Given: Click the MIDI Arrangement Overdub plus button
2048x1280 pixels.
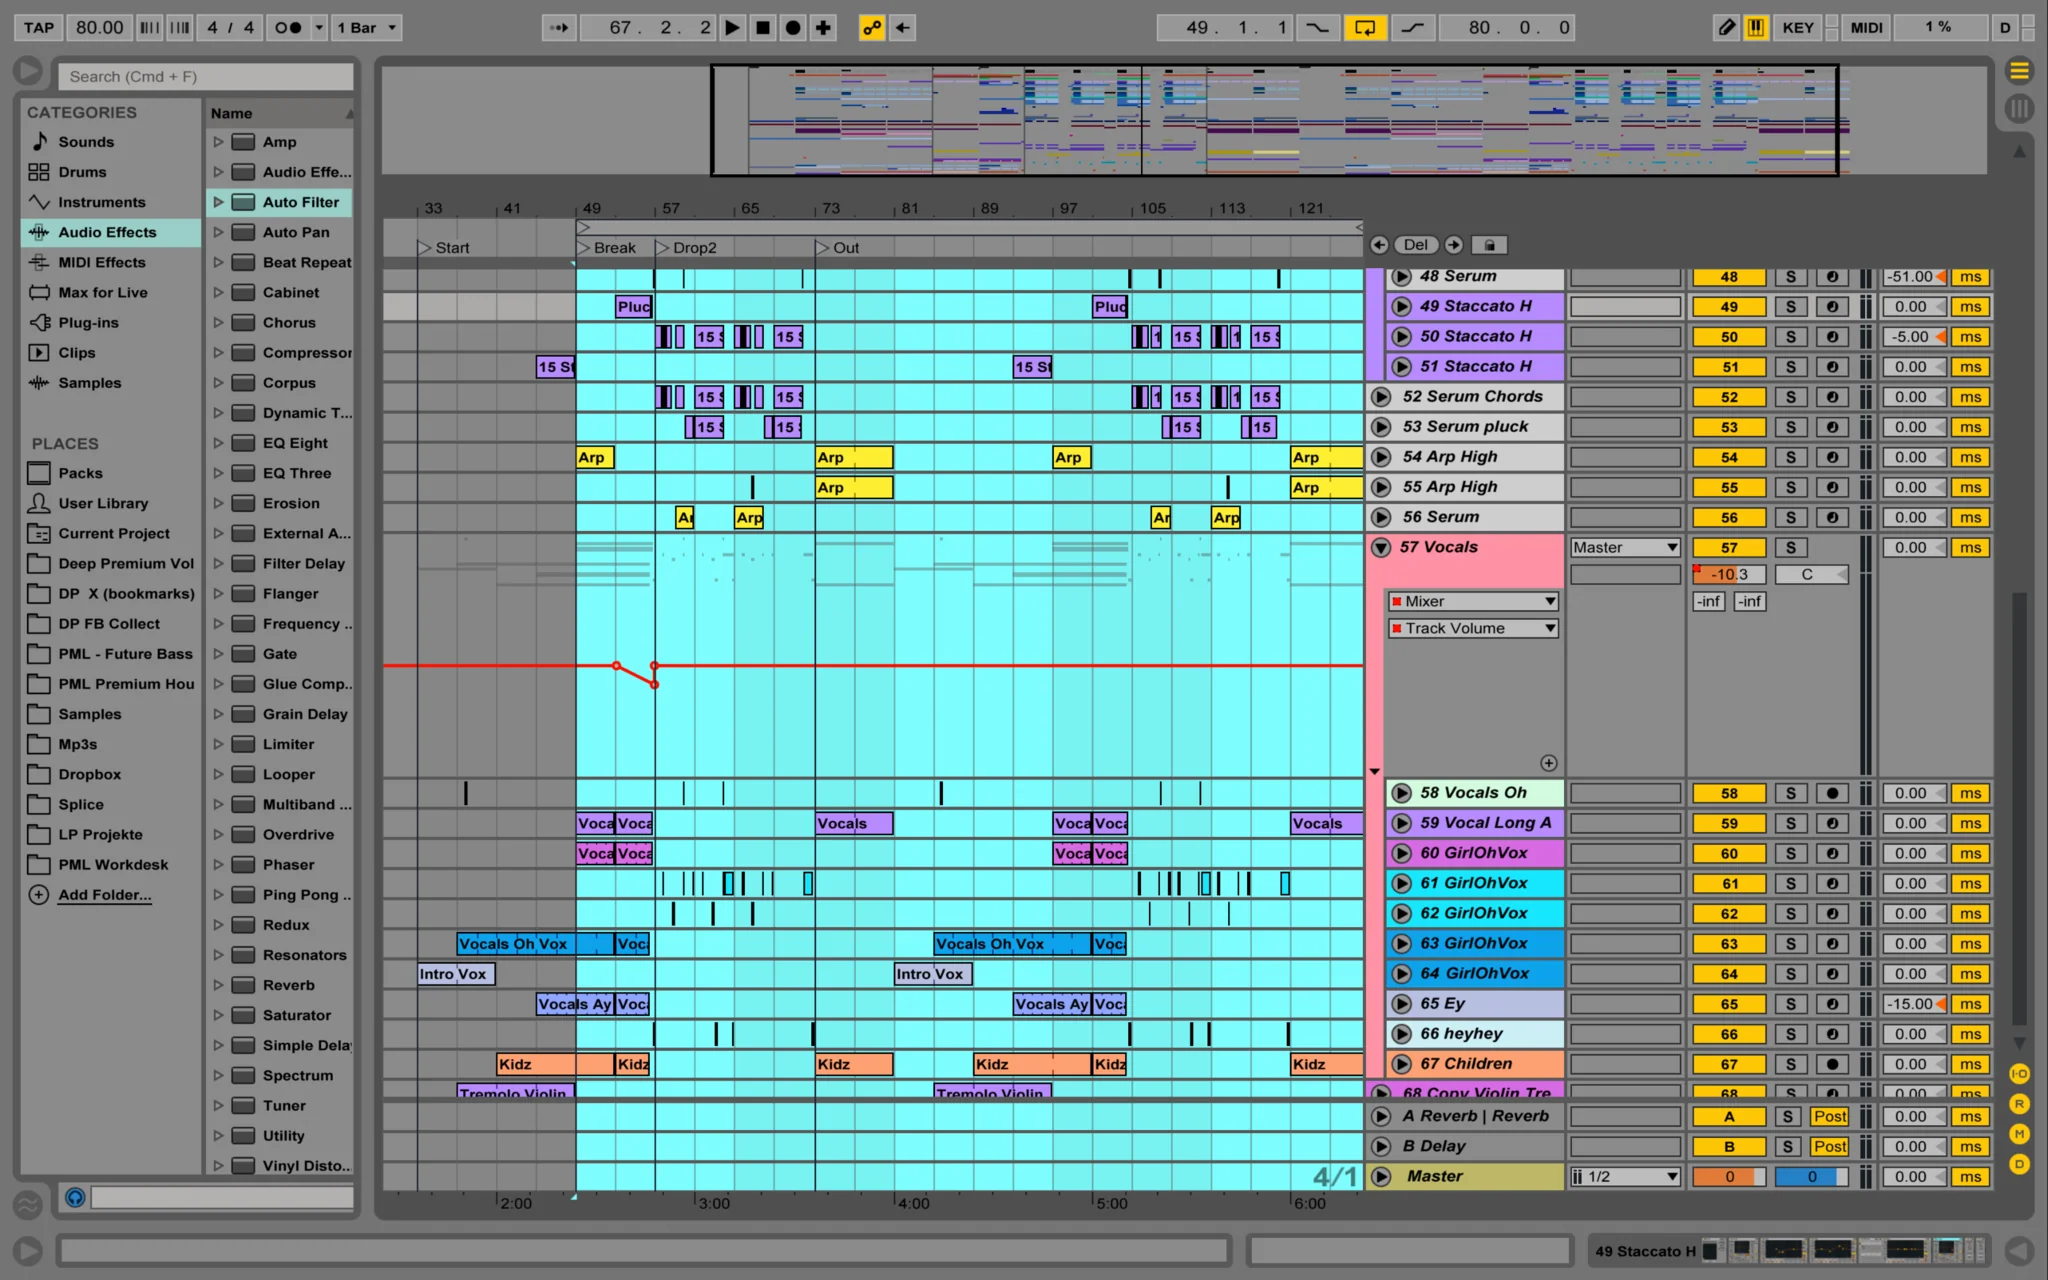Looking at the screenshot, I should pyautogui.click(x=823, y=28).
